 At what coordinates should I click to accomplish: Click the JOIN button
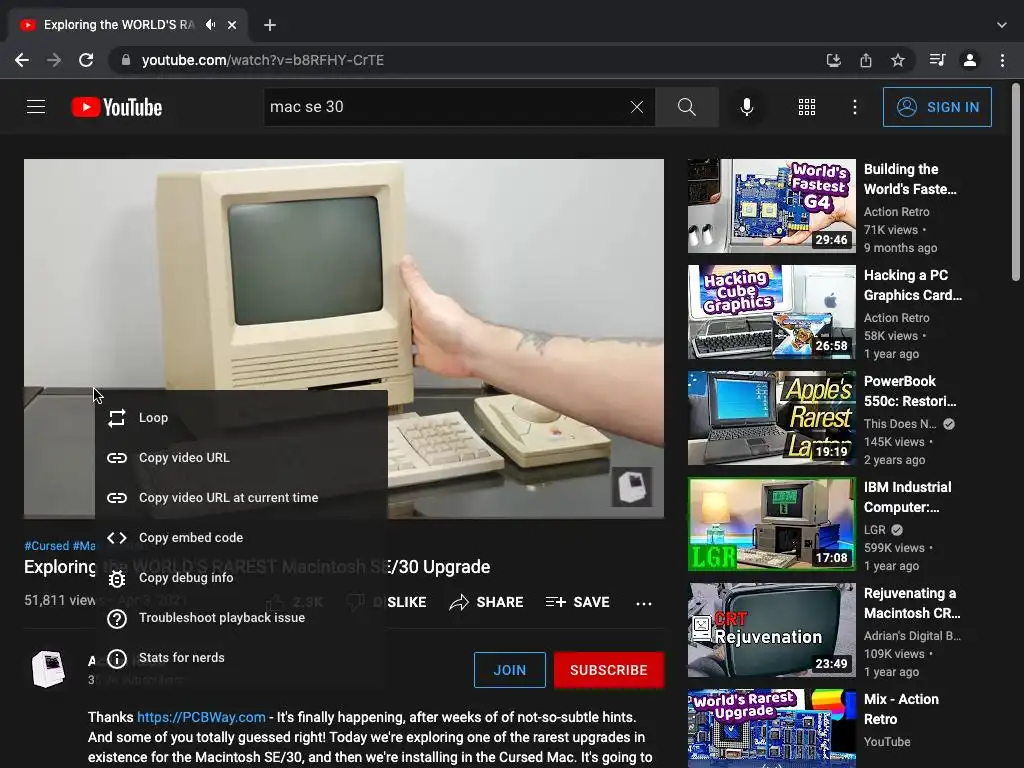509,670
